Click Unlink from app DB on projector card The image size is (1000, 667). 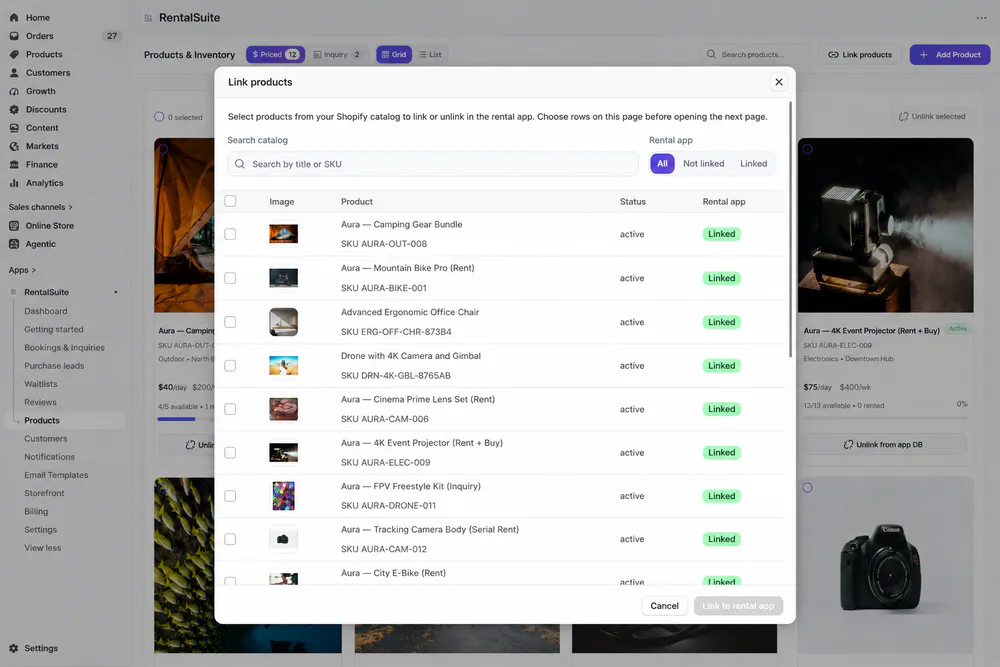(x=885, y=444)
